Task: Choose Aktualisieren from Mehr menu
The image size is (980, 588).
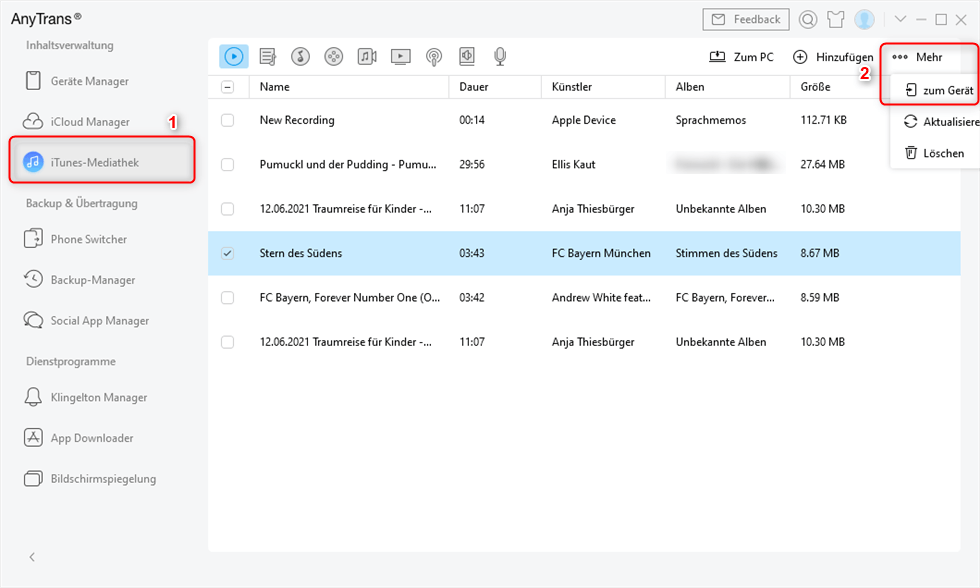Action: coord(941,122)
